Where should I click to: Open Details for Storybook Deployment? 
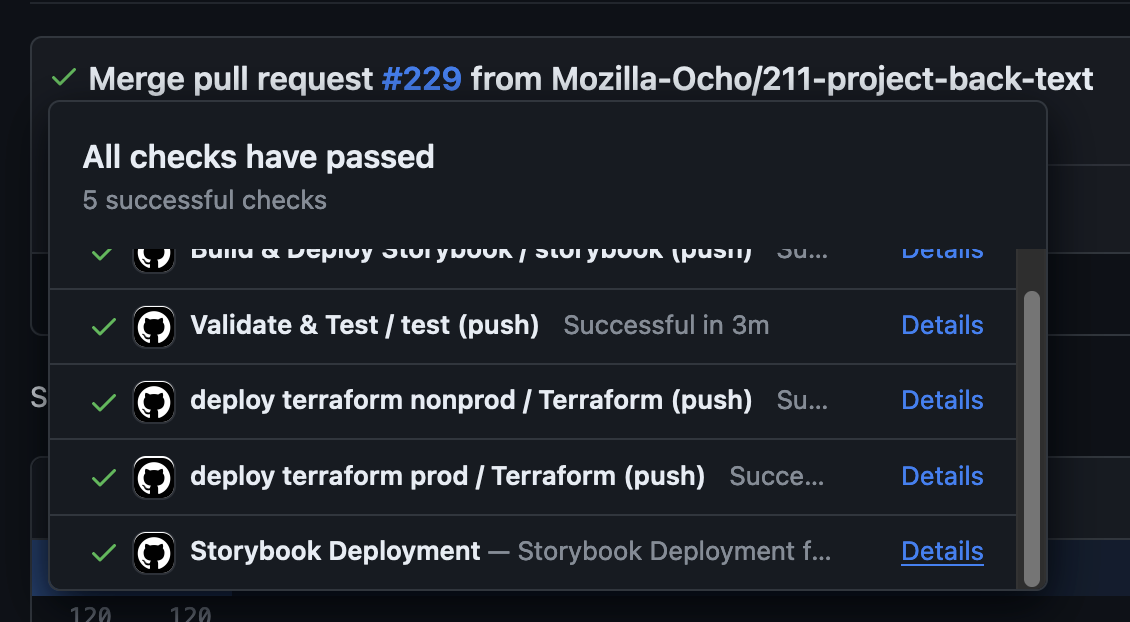pos(942,551)
